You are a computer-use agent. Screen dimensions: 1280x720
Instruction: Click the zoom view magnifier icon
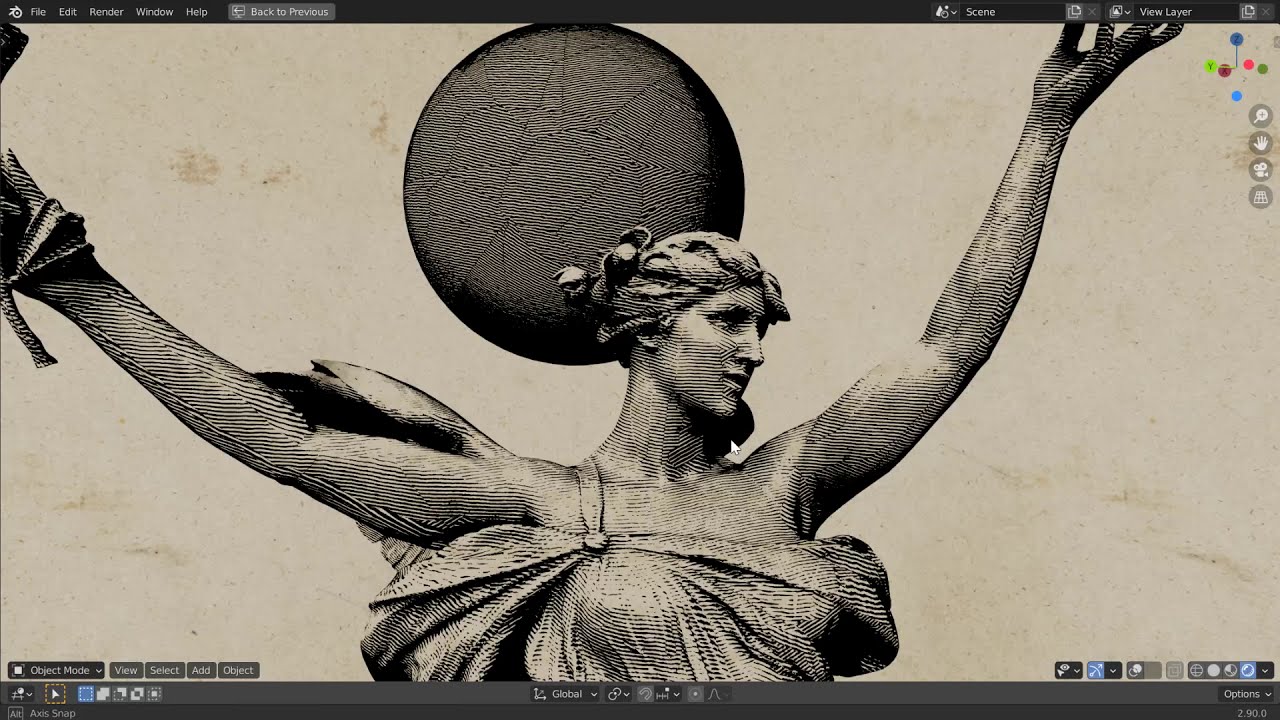pyautogui.click(x=1261, y=117)
